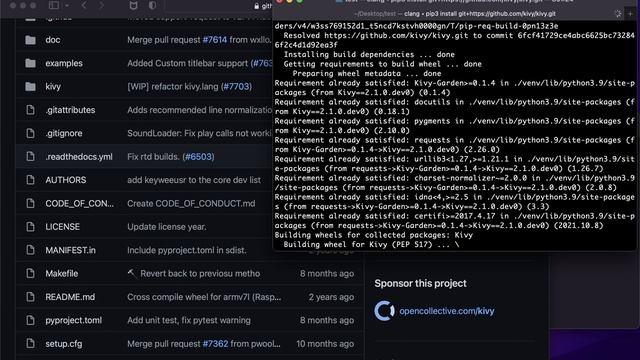Viewport: 640px width, 360px height.
Task: Open the CODE_OF_CON... file
Action: click(x=80, y=203)
